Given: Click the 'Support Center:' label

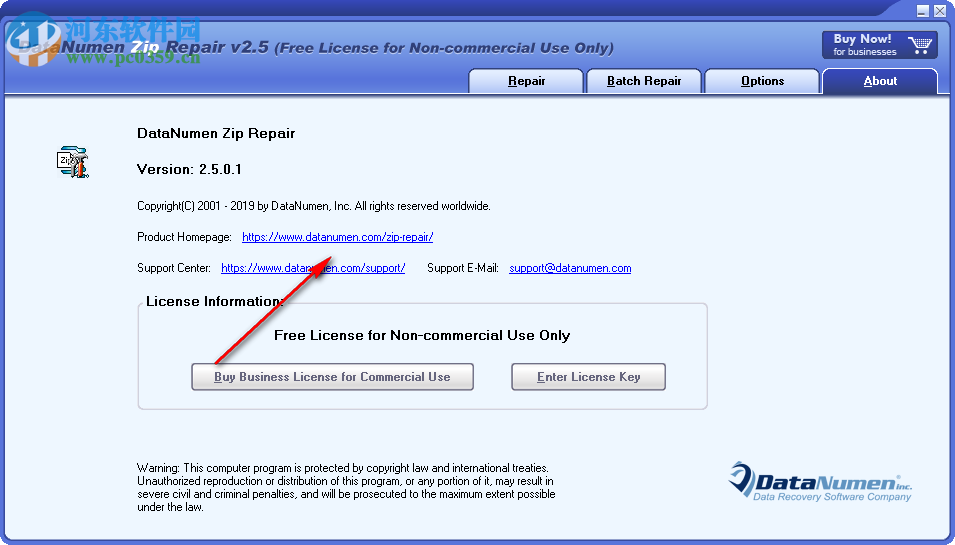Looking at the screenshot, I should [x=174, y=268].
